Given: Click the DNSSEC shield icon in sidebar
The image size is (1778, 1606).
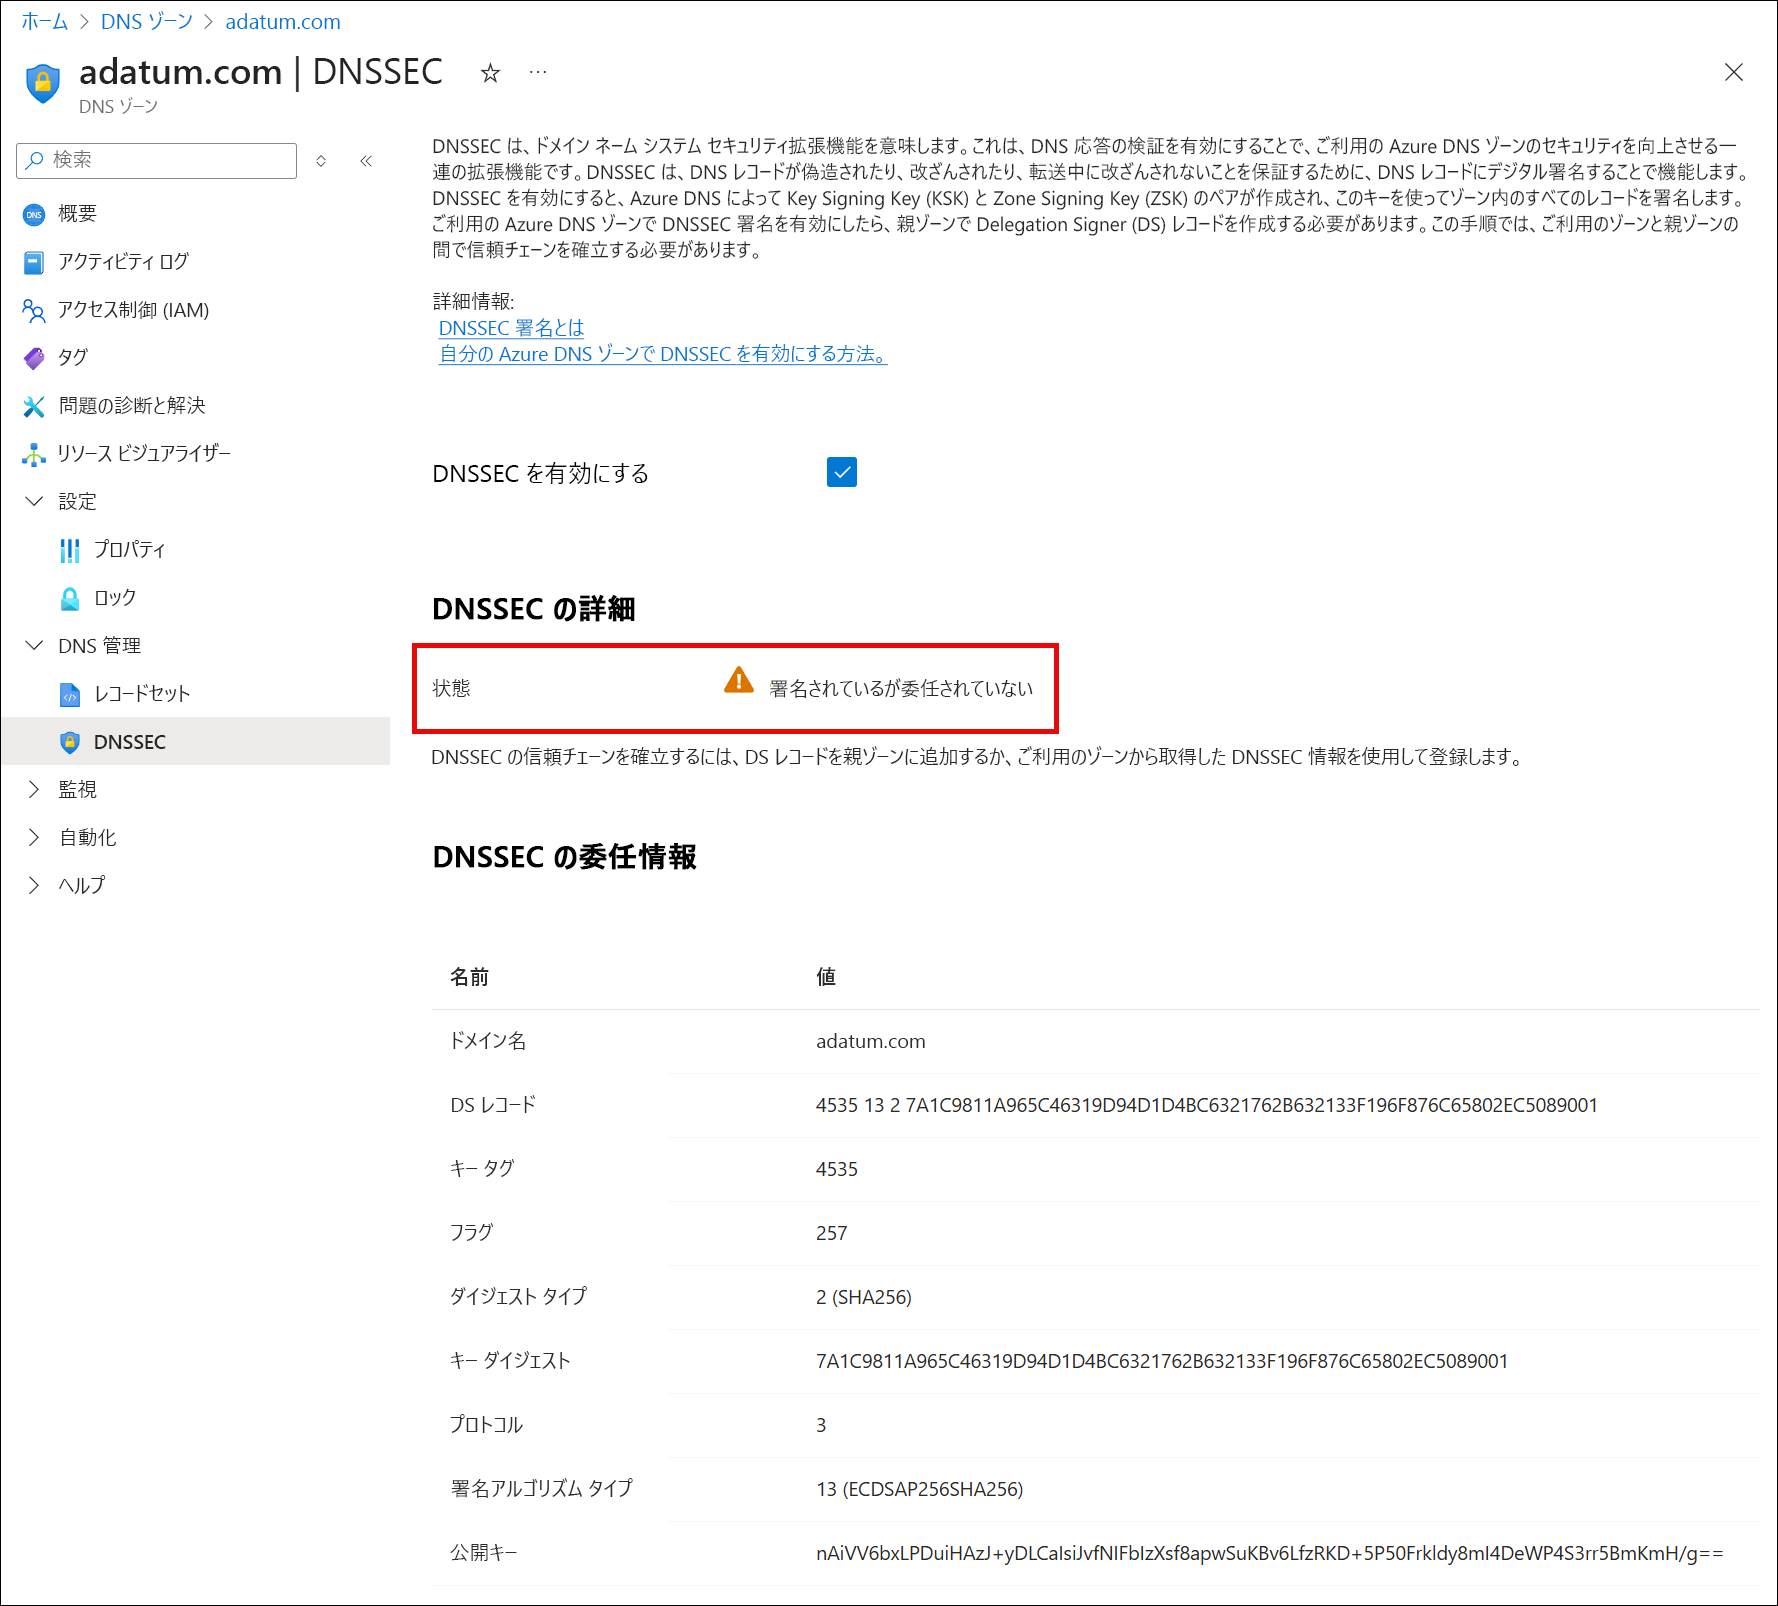Looking at the screenshot, I should click(x=70, y=742).
